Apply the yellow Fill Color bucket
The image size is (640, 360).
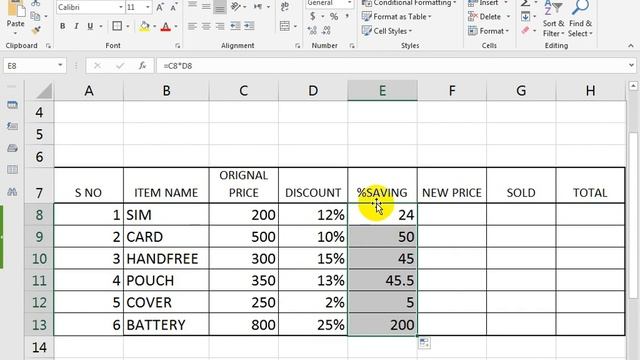(x=144, y=27)
